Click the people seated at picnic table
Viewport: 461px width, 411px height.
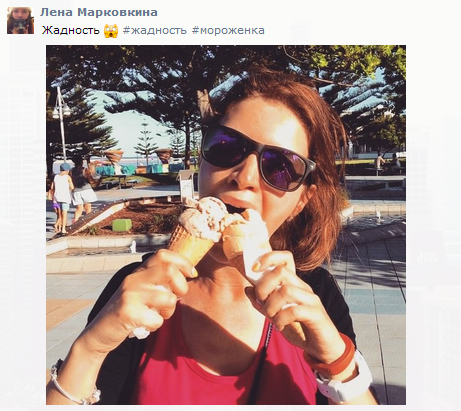tap(387, 163)
